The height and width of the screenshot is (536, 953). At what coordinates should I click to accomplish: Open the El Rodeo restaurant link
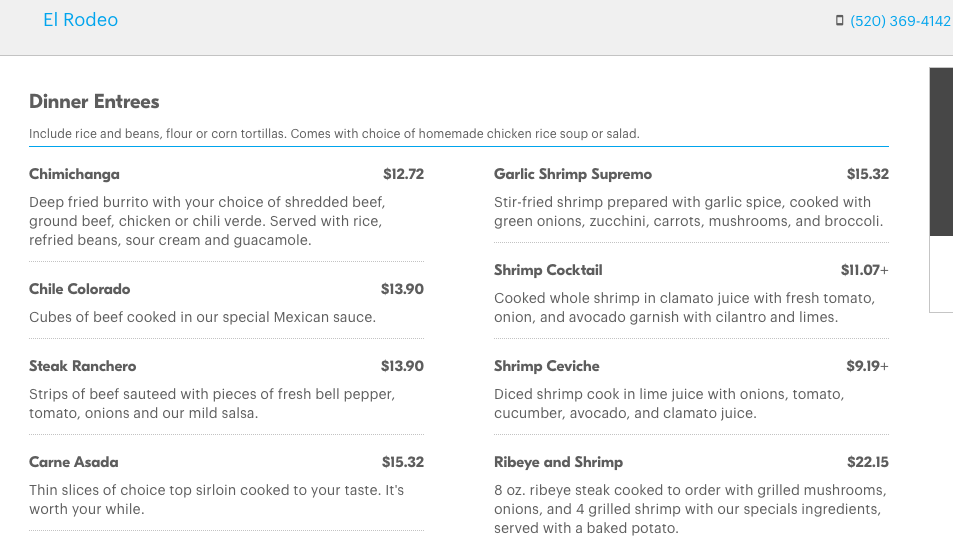tap(80, 20)
